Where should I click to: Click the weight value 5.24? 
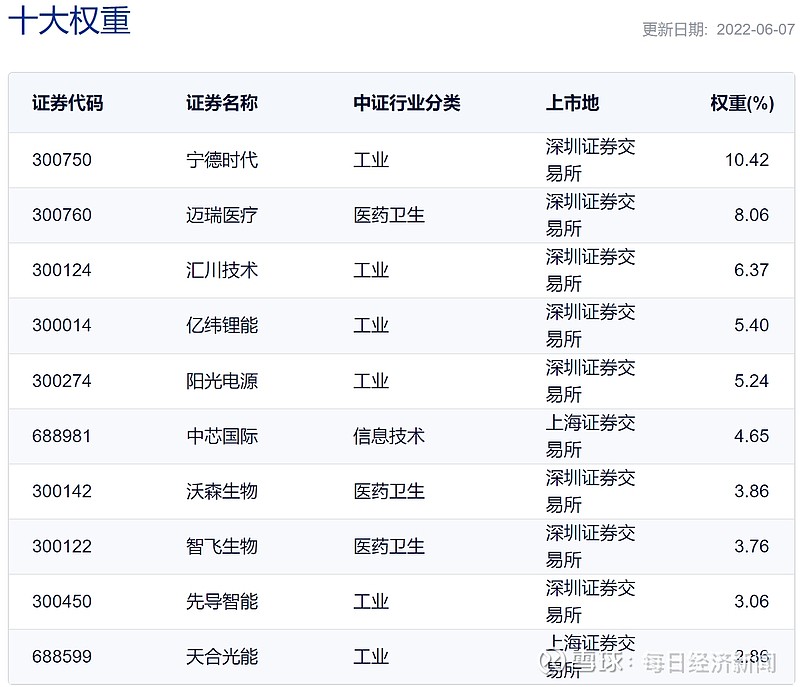(x=752, y=381)
